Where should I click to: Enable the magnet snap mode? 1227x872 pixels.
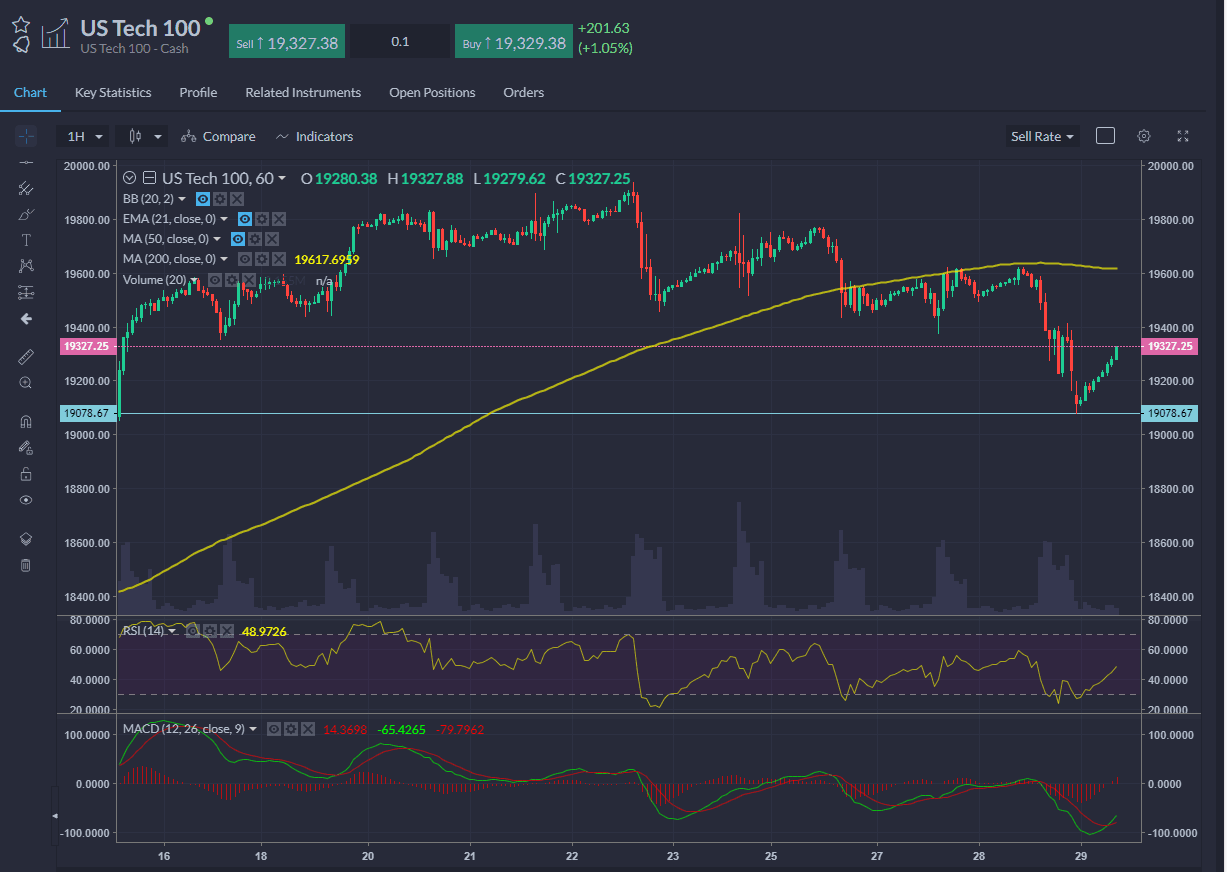click(x=26, y=421)
